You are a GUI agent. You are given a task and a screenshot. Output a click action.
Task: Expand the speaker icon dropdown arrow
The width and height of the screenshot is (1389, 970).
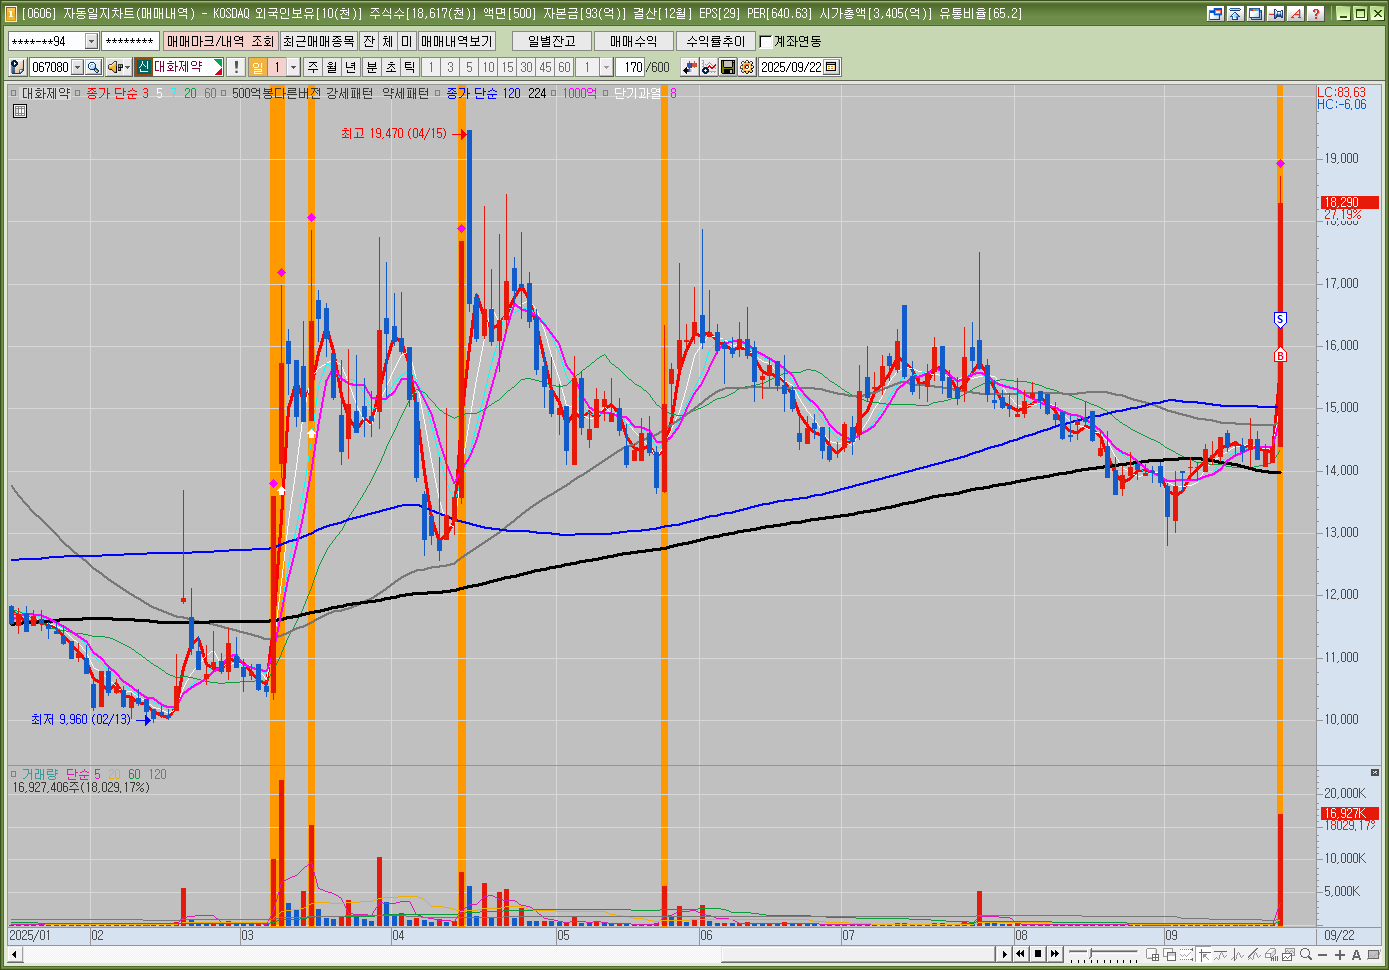pyautogui.click(x=128, y=67)
